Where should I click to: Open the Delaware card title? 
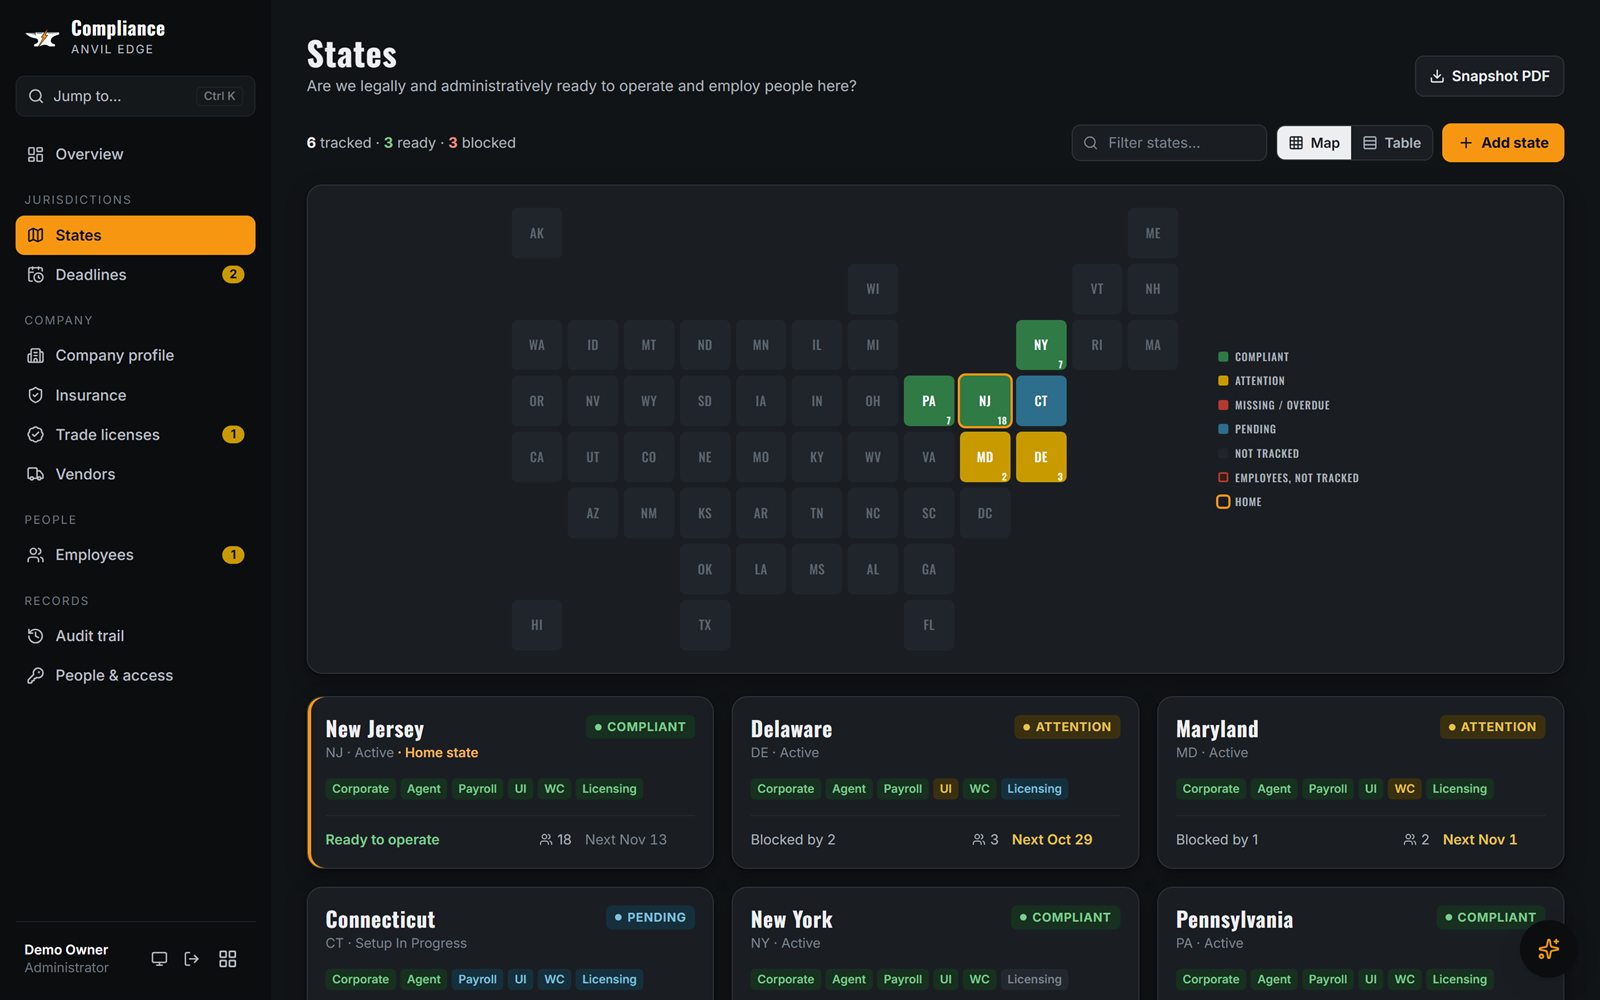click(791, 729)
